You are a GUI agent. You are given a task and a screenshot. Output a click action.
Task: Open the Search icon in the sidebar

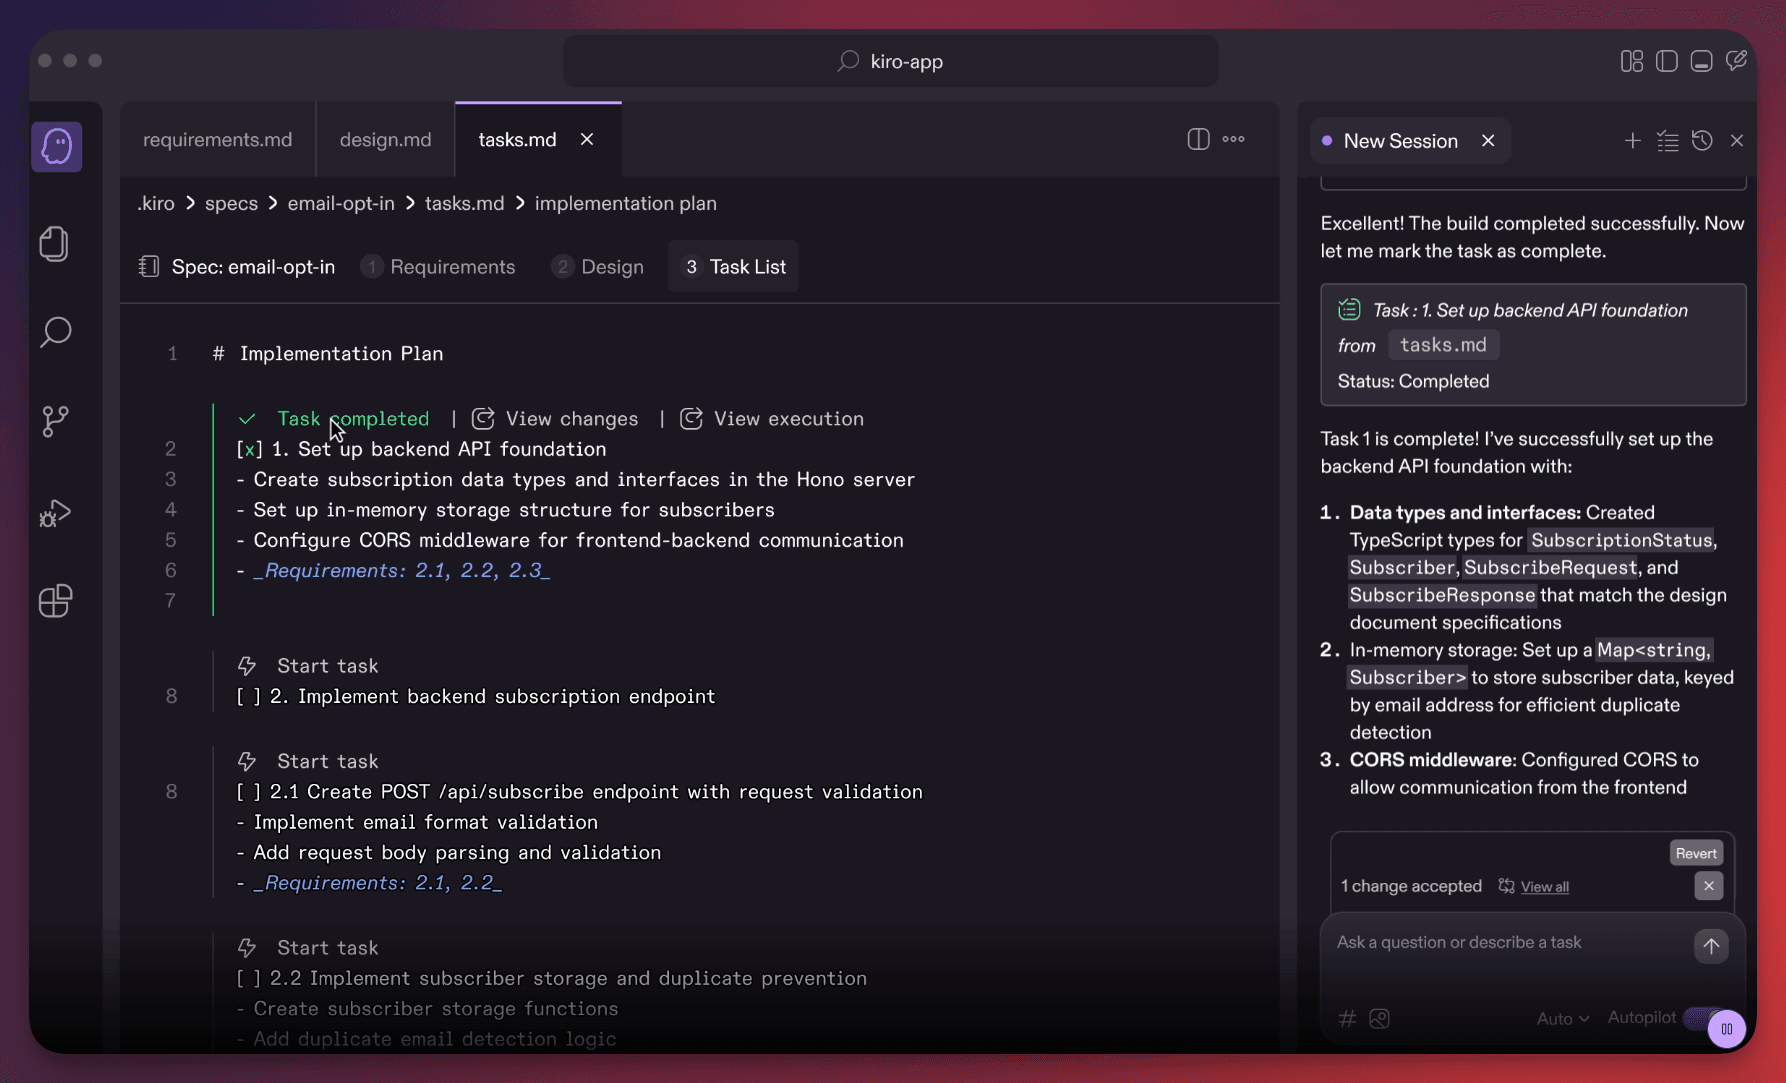[x=56, y=332]
